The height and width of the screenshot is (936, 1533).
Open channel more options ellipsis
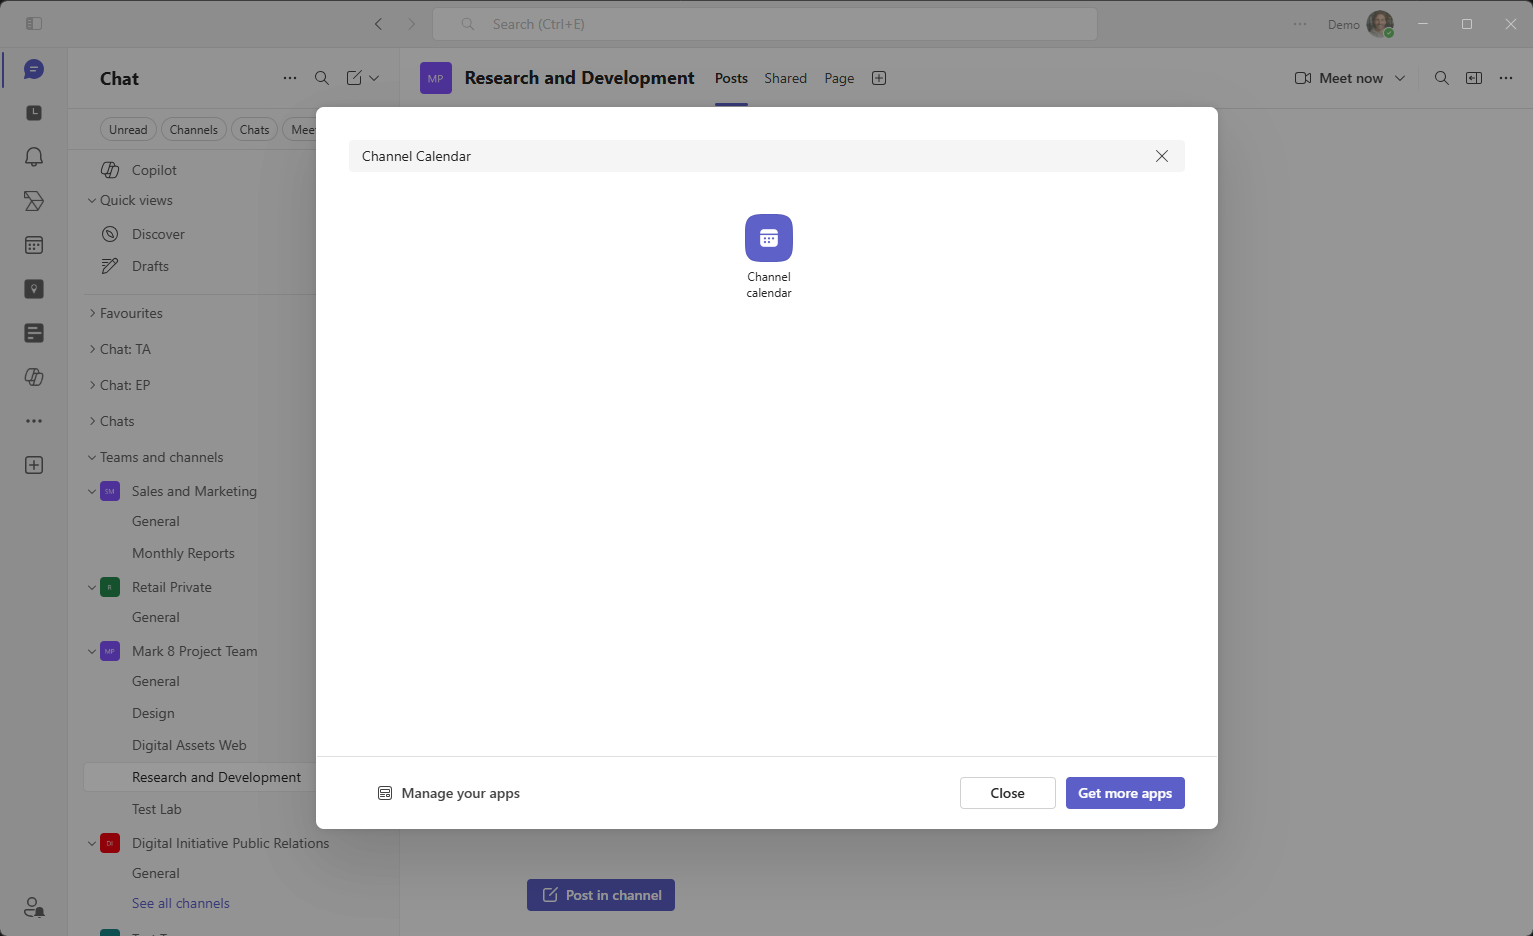coord(1506,78)
